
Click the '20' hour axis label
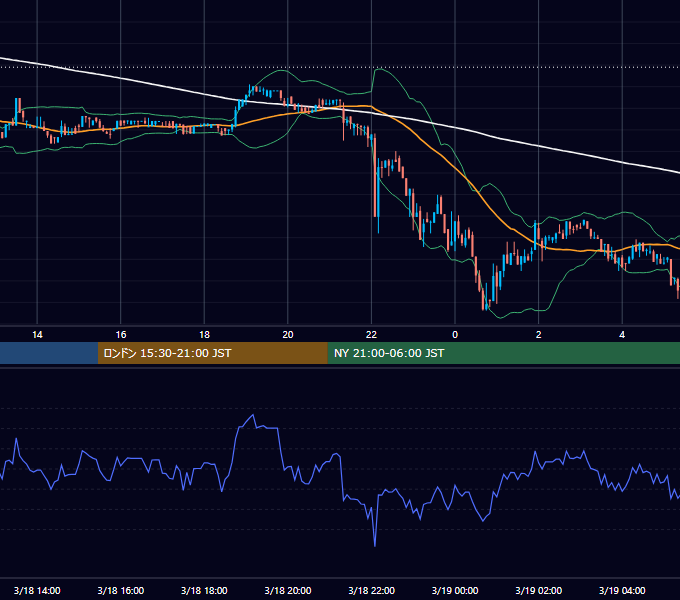pos(288,335)
